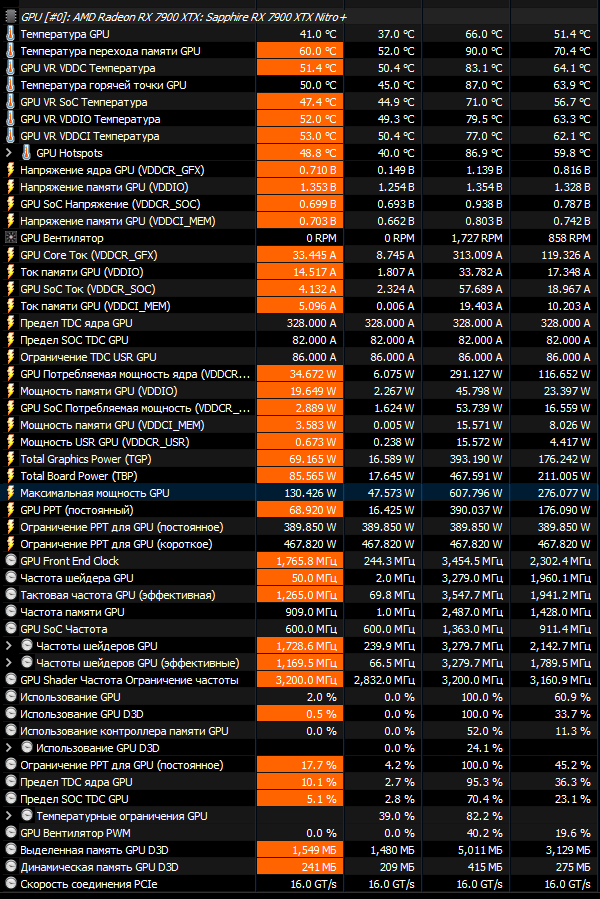Click lightning icon for GPU Core Ток (VDDCR_GFX)
Viewport: 600px width, 899px height.
click(10, 255)
